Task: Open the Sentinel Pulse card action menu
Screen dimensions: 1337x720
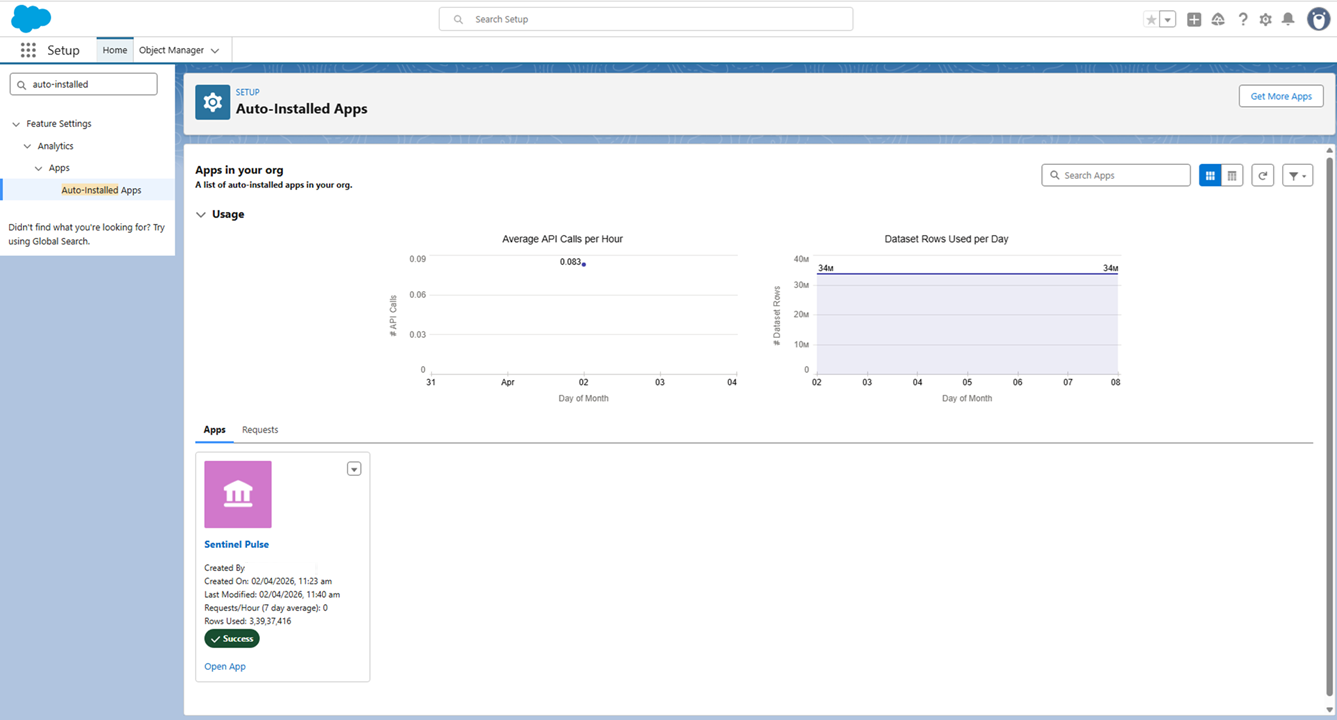Action: (x=354, y=469)
